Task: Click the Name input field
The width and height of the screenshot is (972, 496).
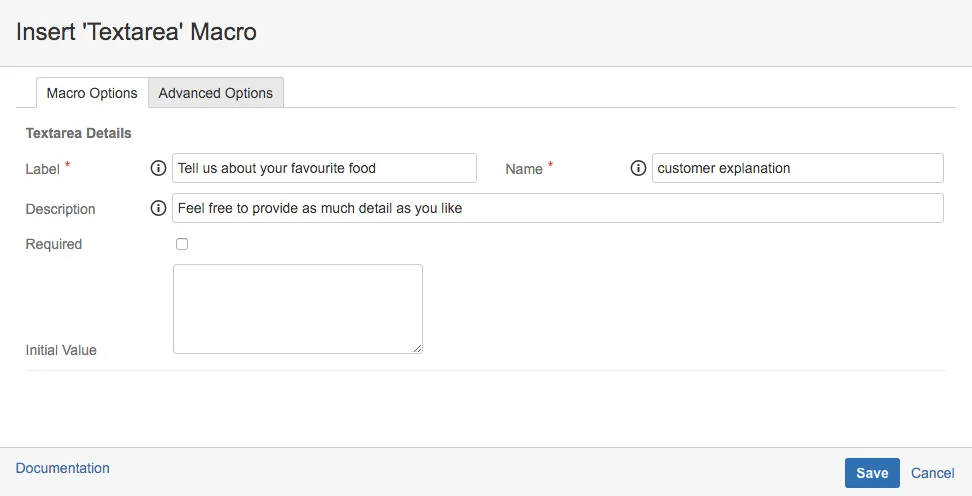Action: [798, 168]
